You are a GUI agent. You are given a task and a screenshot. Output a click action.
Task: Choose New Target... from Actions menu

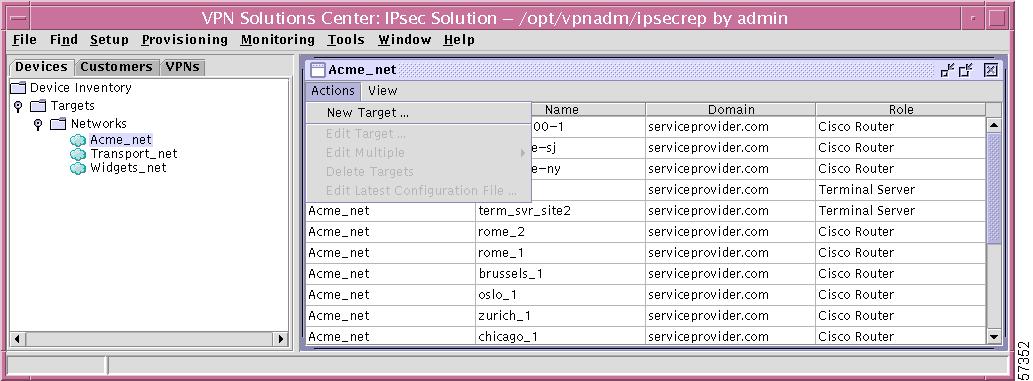click(x=418, y=113)
